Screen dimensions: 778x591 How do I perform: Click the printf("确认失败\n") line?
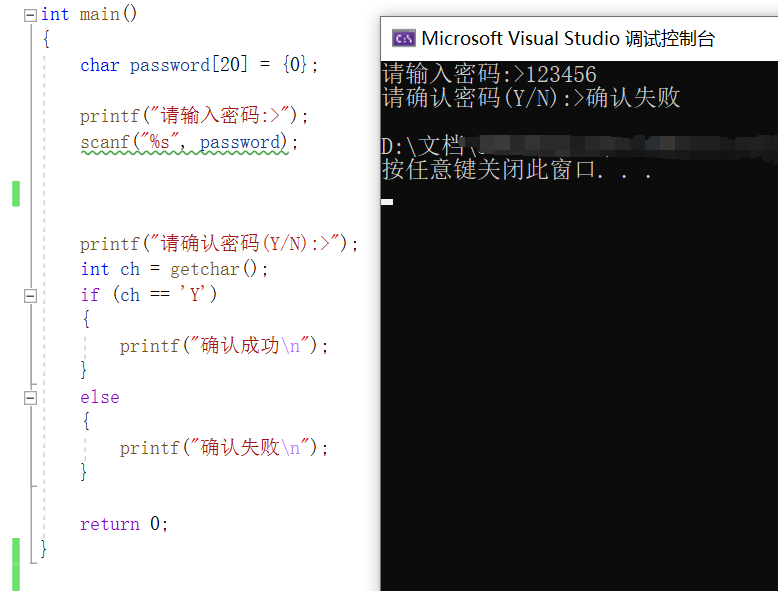pyautogui.click(x=224, y=448)
